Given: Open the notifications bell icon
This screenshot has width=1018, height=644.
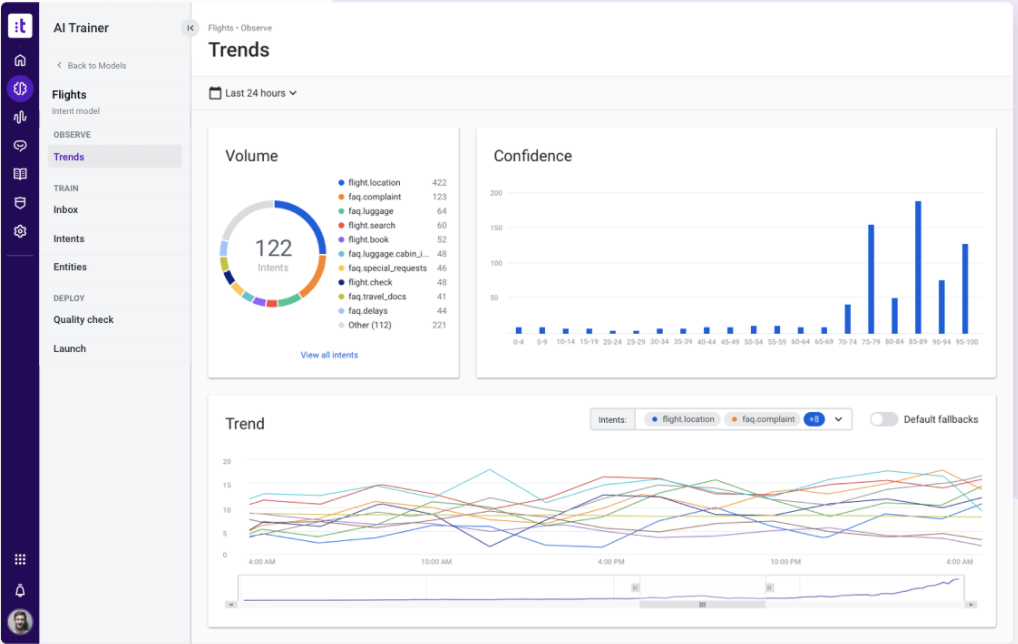Looking at the screenshot, I should pyautogui.click(x=20, y=590).
